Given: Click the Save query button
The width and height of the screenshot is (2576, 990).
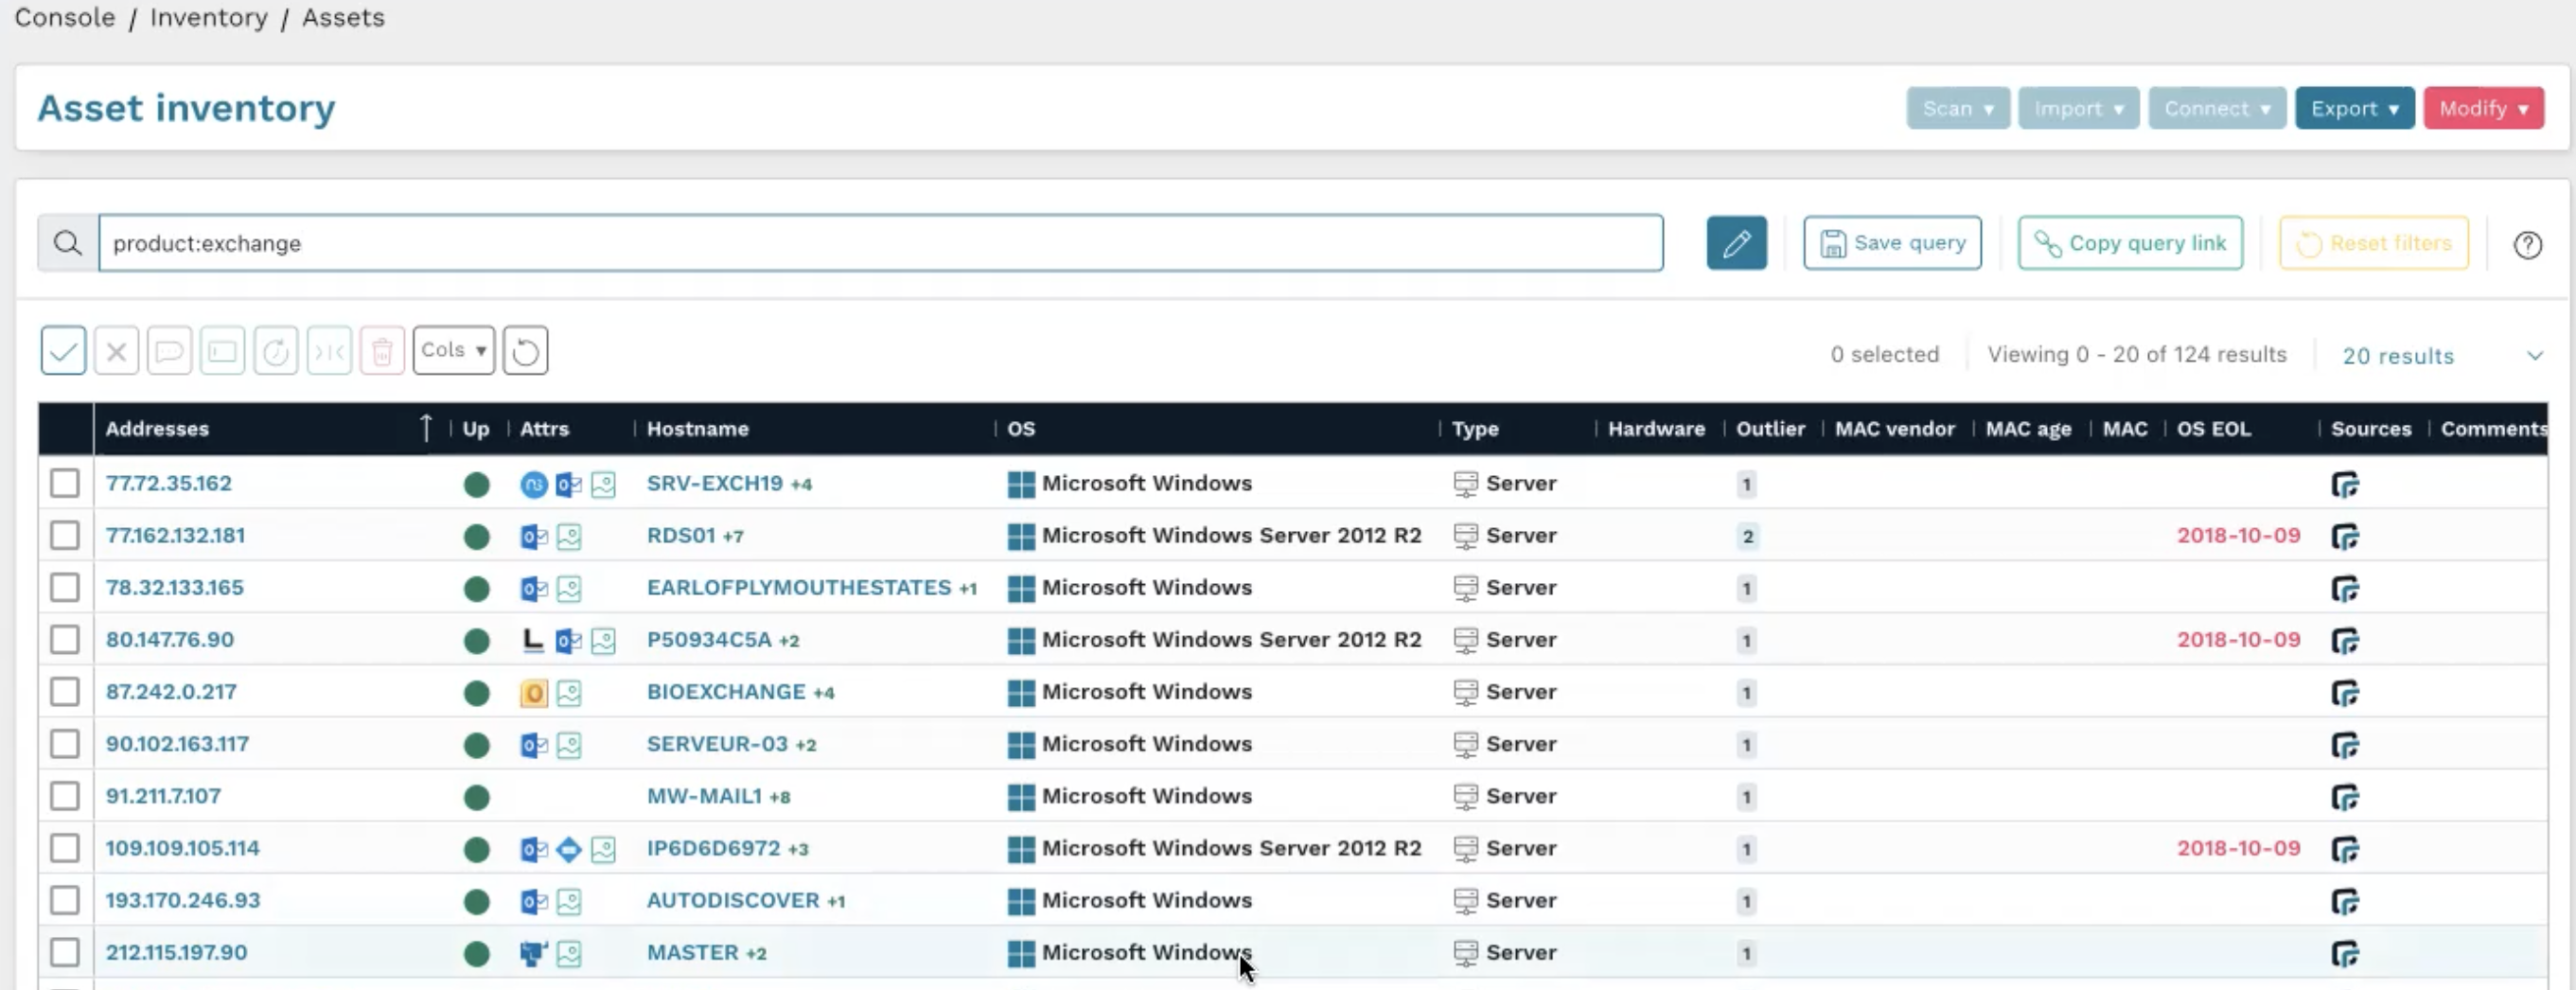Looking at the screenshot, I should 1892,242.
